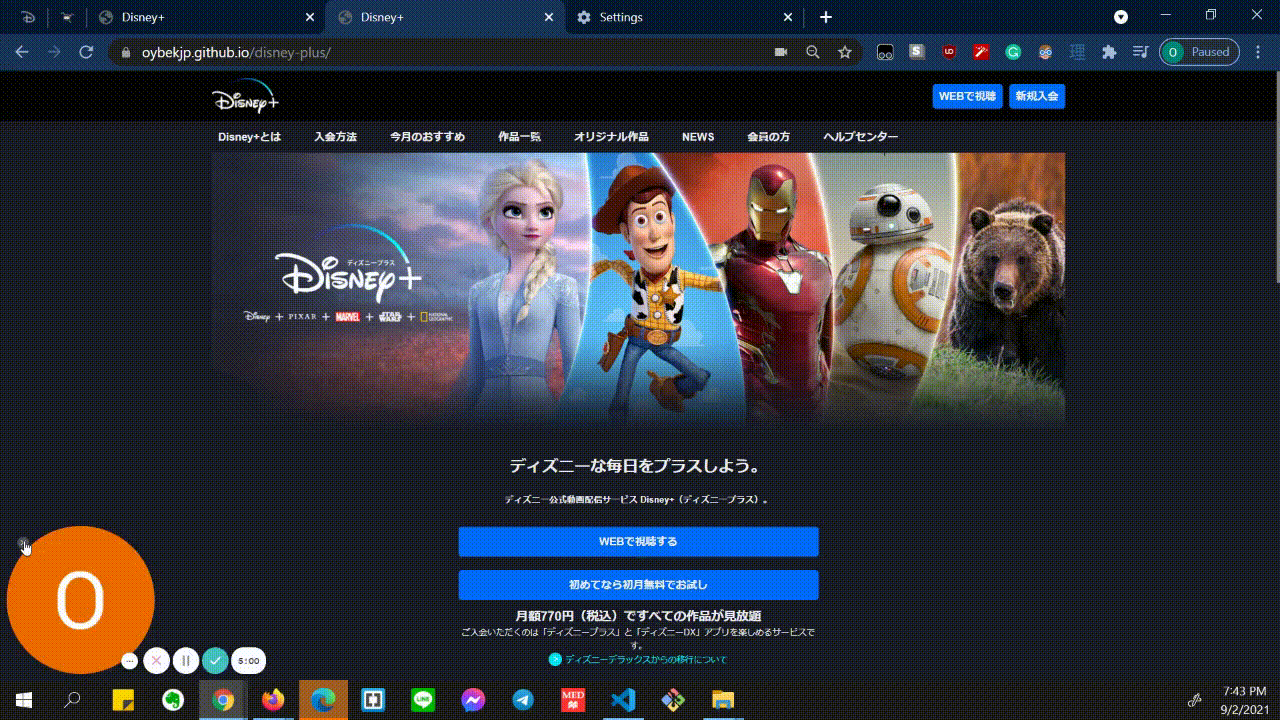
Task: Open the 入会方法 menu item
Action: click(335, 137)
